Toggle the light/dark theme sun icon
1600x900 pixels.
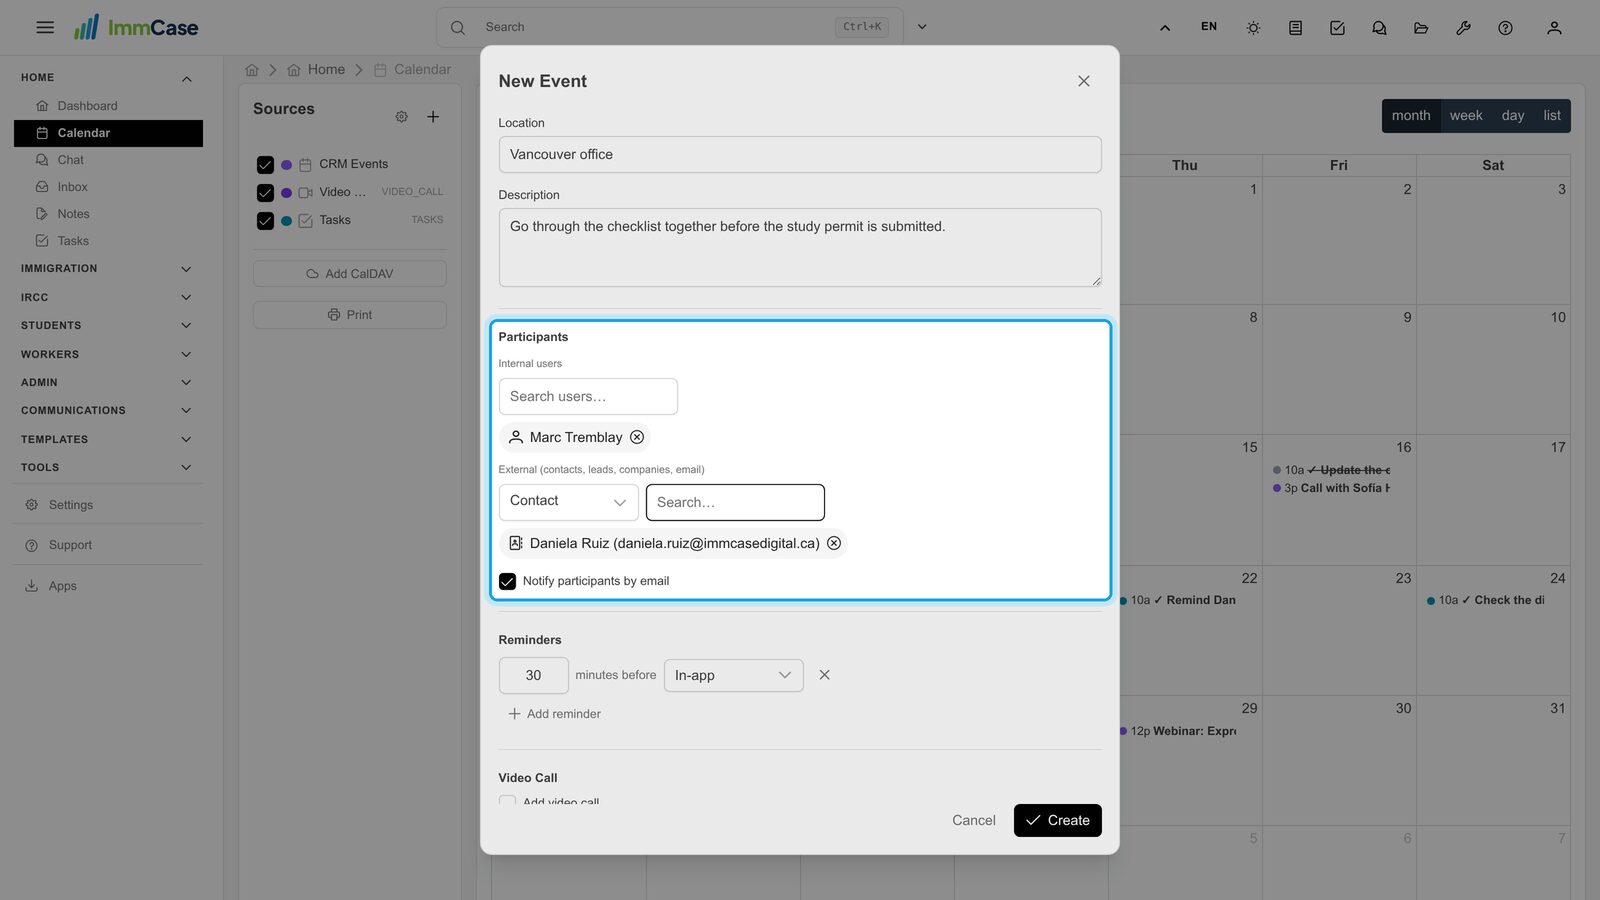pyautogui.click(x=1253, y=28)
